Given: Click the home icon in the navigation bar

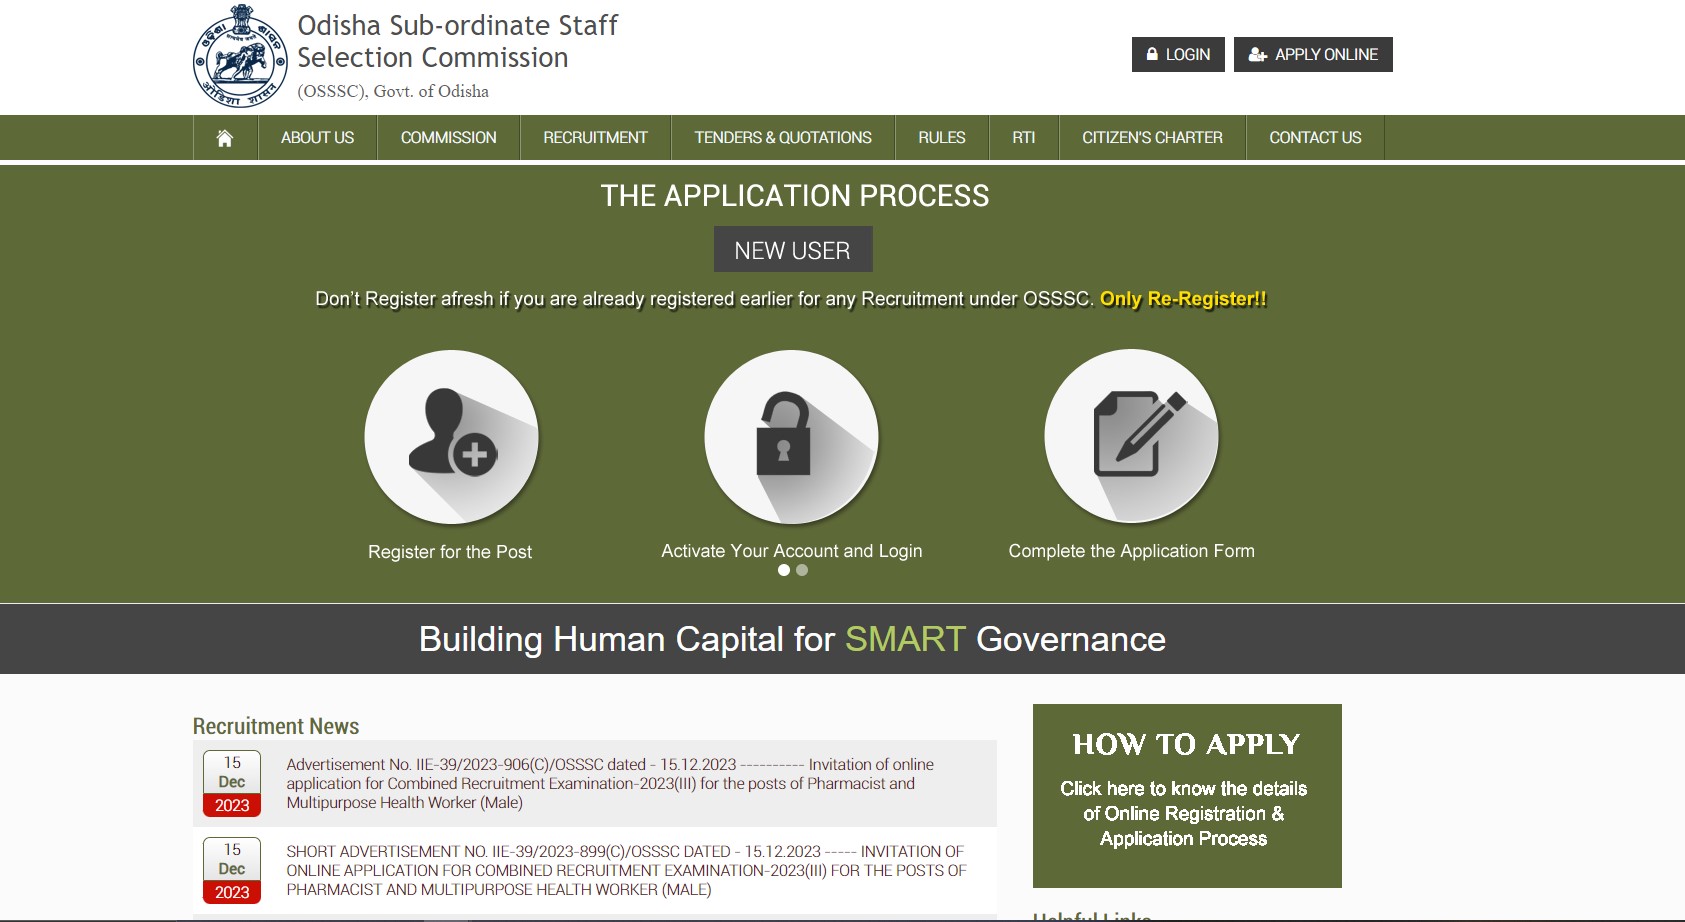Looking at the screenshot, I should tap(225, 138).
